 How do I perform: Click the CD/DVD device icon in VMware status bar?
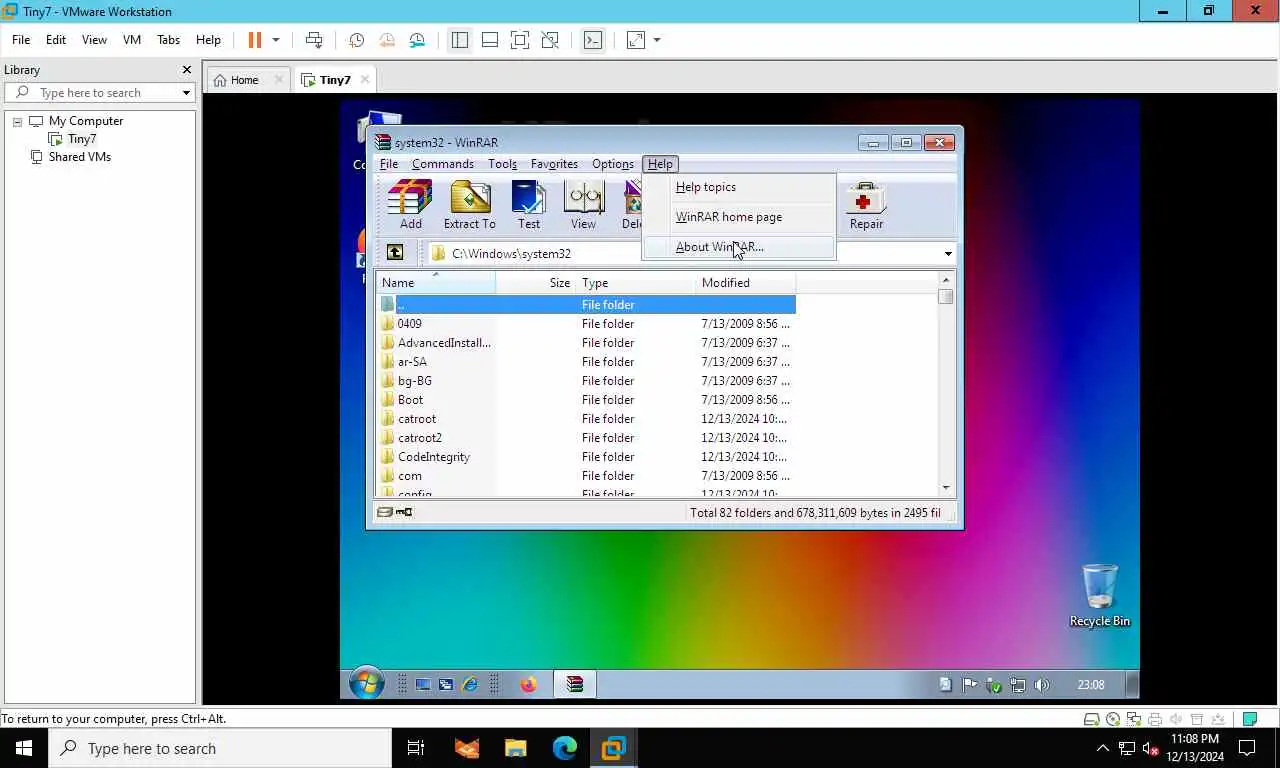tap(1113, 719)
